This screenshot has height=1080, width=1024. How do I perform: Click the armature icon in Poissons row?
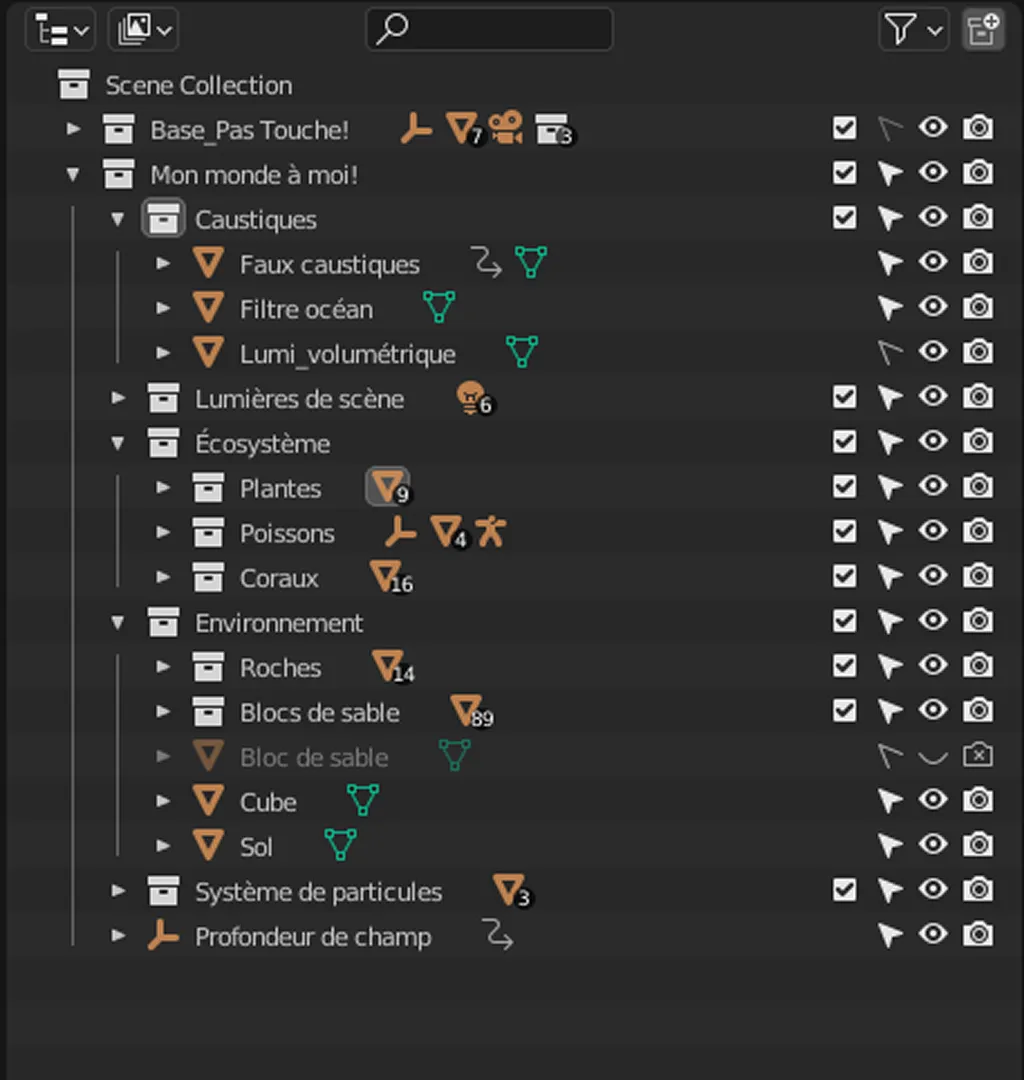point(489,532)
